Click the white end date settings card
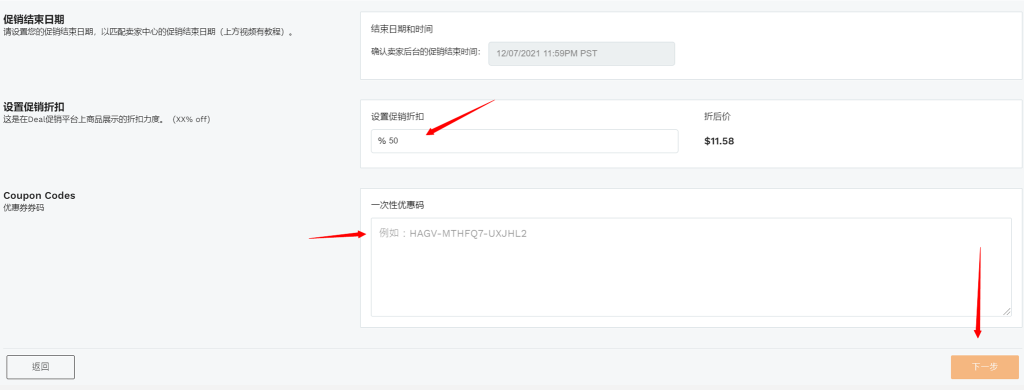Image resolution: width=1024 pixels, height=390 pixels. pos(691,46)
